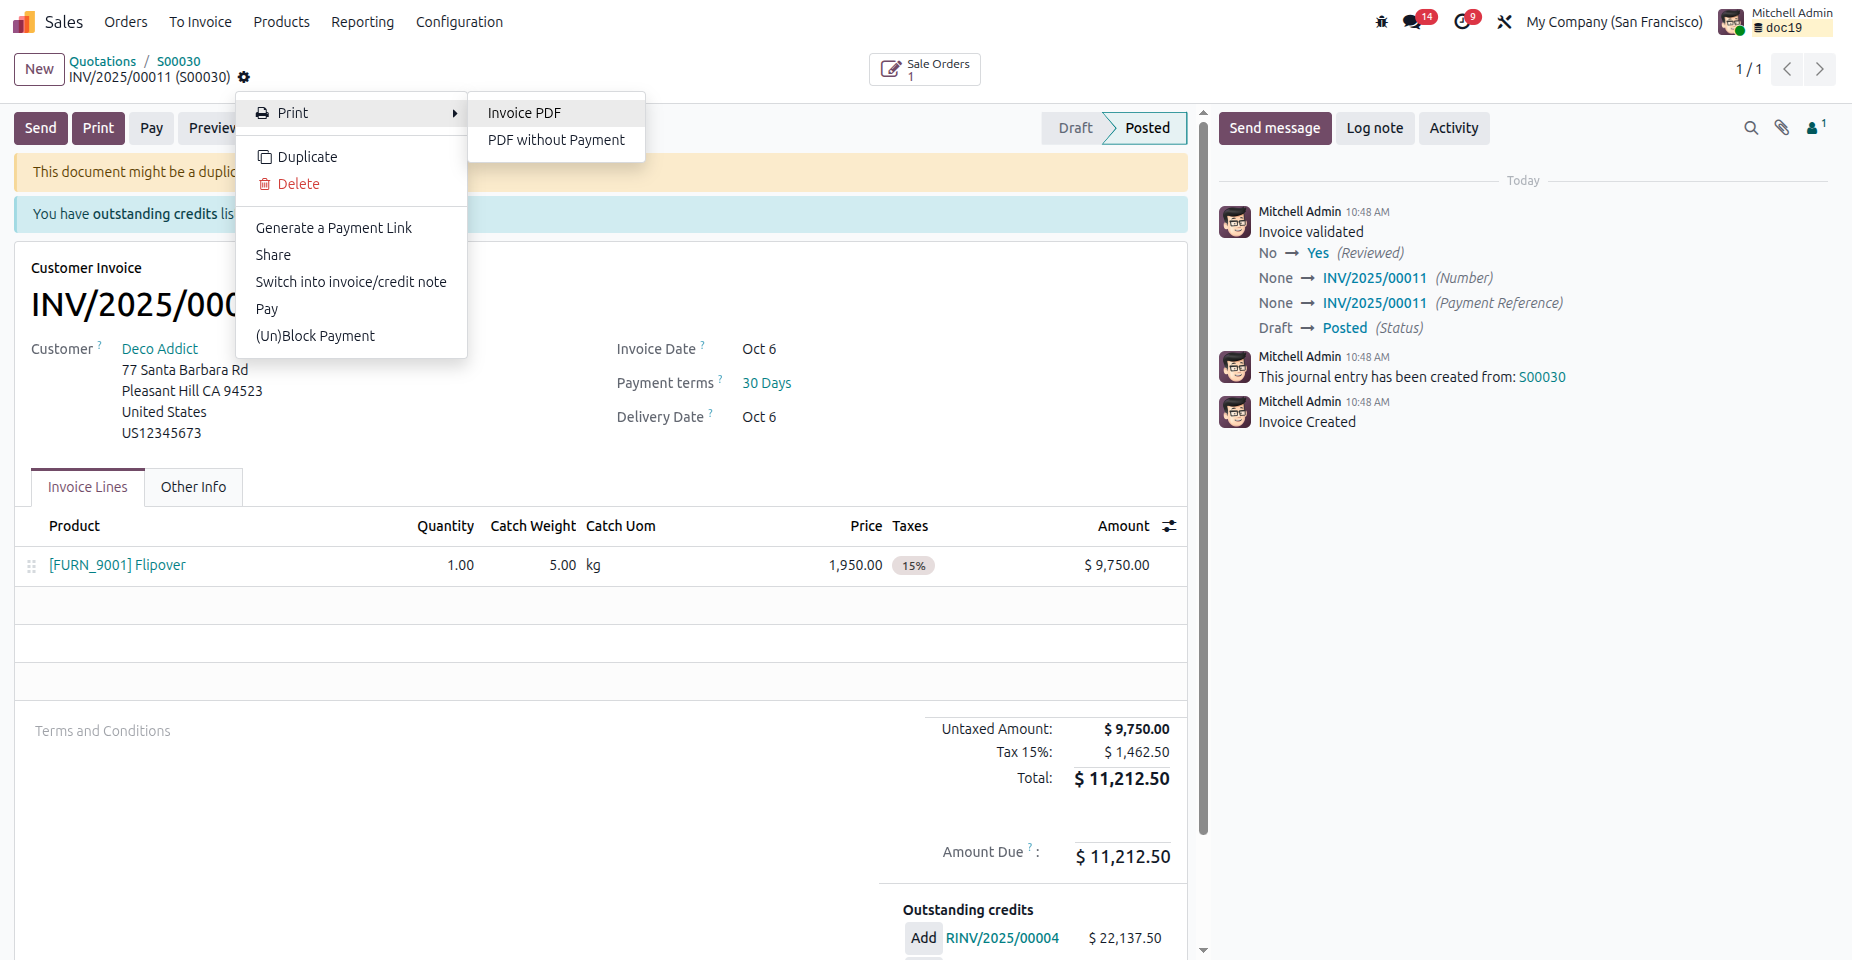1852x960 pixels.
Task: Click Log note button
Action: point(1375,128)
